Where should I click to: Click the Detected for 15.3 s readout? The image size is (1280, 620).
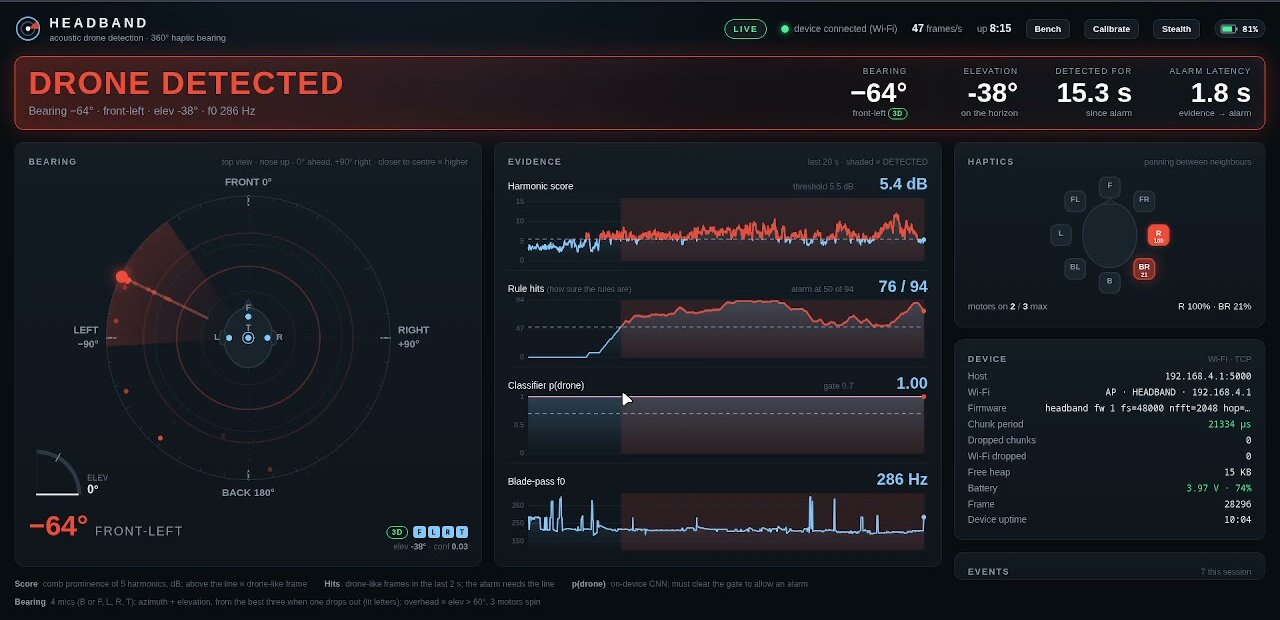pos(1094,93)
